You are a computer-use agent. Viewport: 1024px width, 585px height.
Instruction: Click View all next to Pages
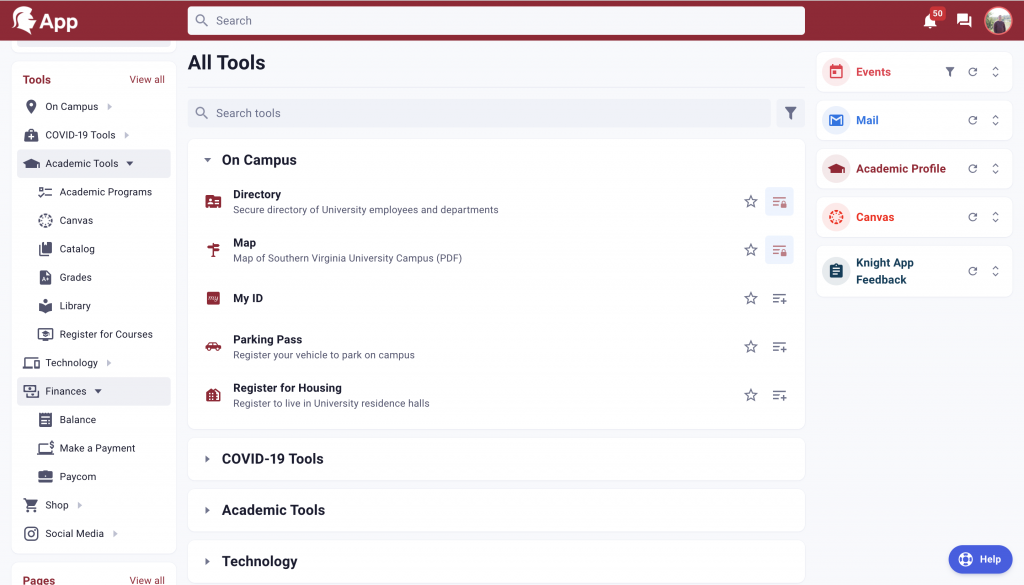pyautogui.click(x=147, y=580)
